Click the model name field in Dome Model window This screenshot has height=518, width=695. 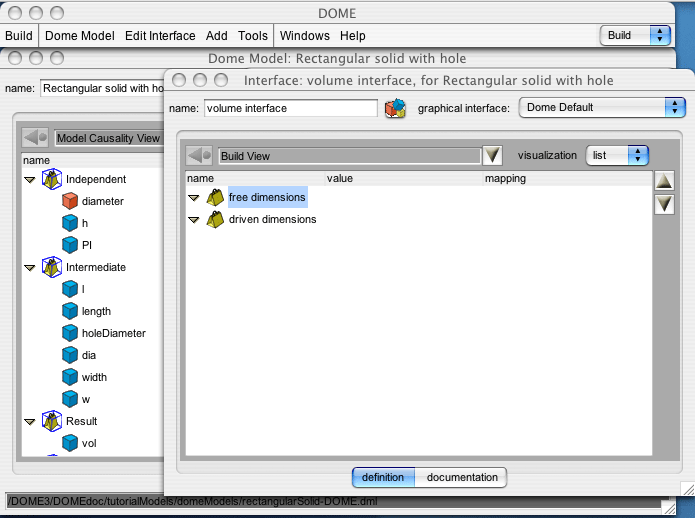click(x=102, y=88)
